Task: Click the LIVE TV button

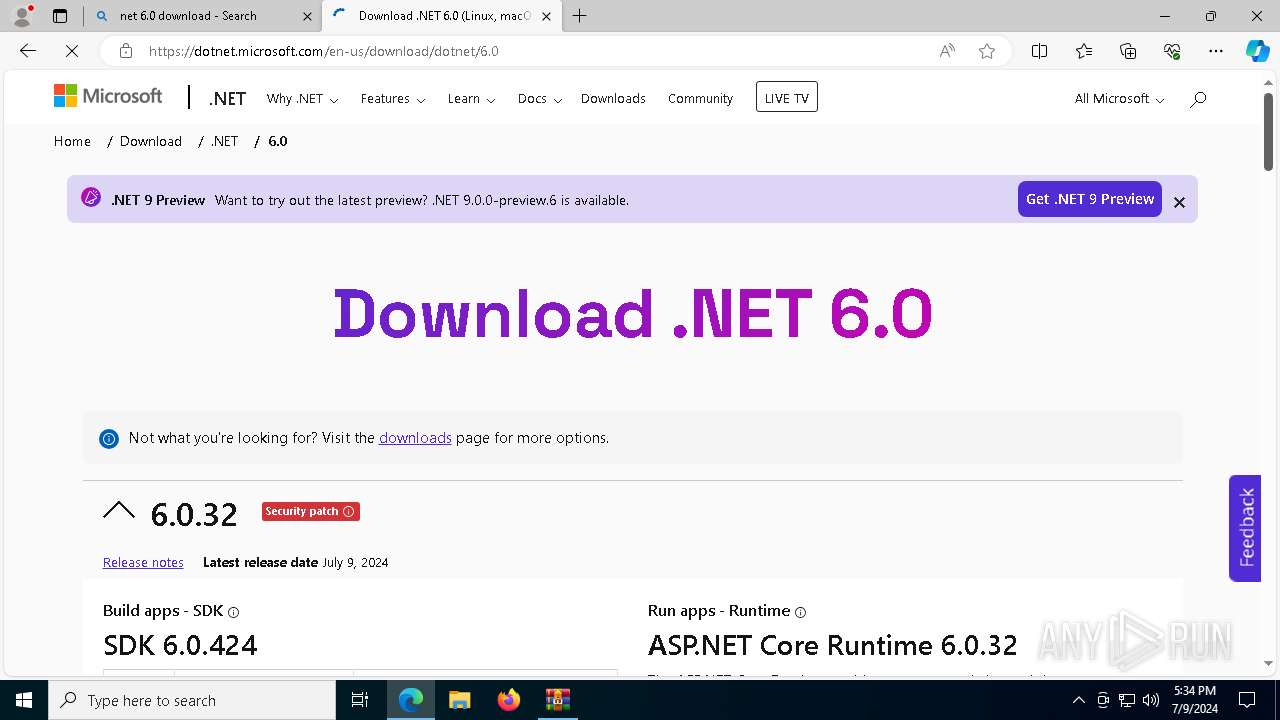Action: point(787,97)
